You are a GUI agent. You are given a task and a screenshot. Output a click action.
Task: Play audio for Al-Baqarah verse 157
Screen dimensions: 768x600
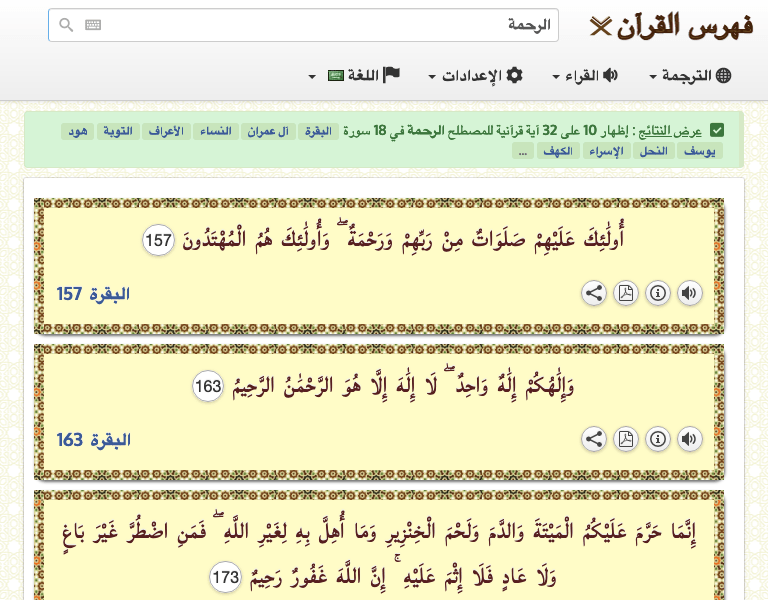(x=690, y=293)
